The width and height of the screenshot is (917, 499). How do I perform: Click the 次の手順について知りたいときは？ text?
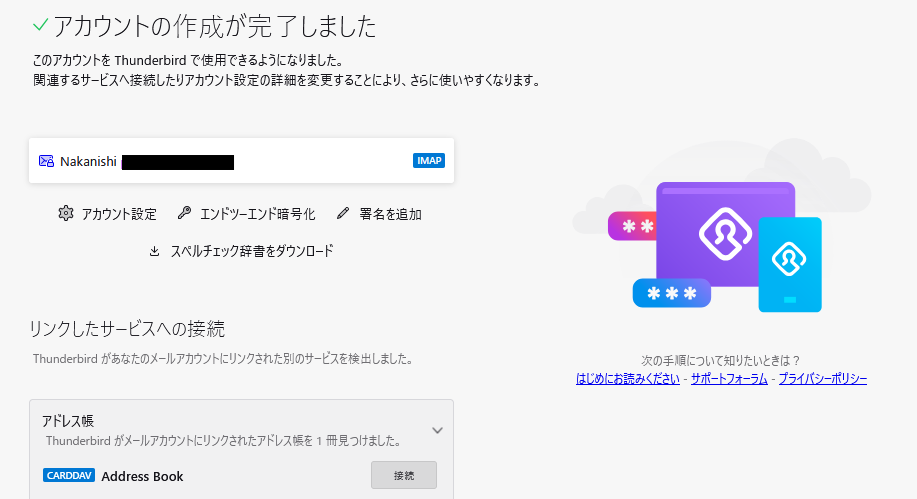[x=720, y=360]
